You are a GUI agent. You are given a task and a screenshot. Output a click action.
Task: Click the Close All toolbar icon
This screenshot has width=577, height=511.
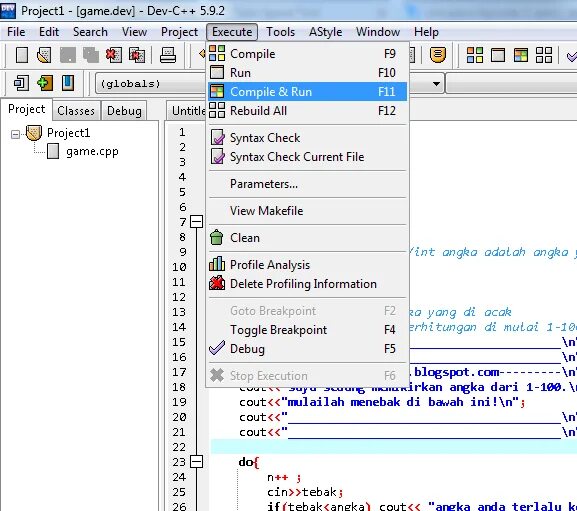[137, 55]
